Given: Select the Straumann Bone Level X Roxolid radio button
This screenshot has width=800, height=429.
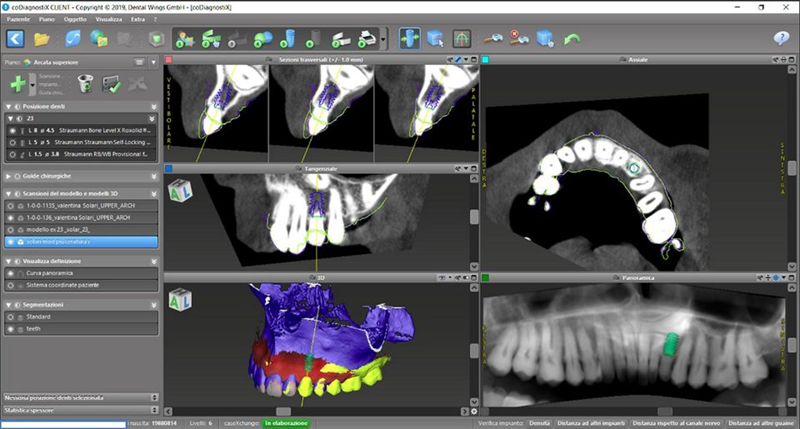Looking at the screenshot, I should (10, 130).
